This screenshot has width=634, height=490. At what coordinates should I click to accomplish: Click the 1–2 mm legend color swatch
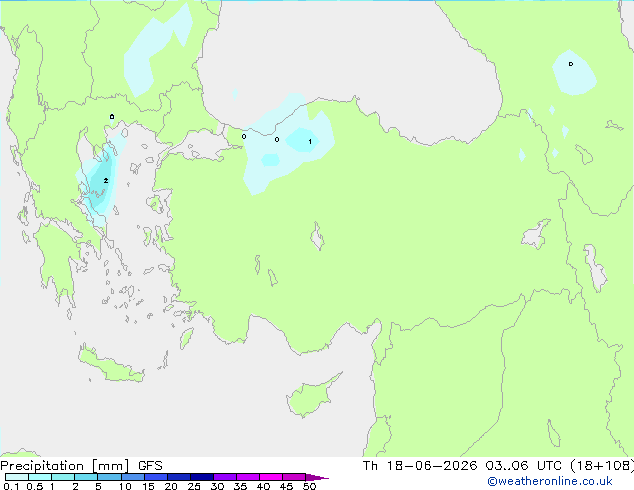point(63,477)
